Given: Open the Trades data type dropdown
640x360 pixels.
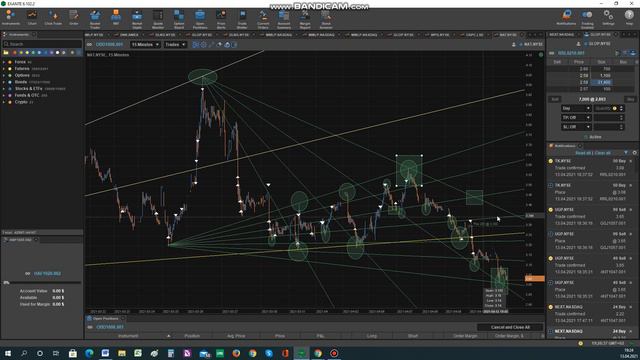Looking at the screenshot, I should pos(175,44).
